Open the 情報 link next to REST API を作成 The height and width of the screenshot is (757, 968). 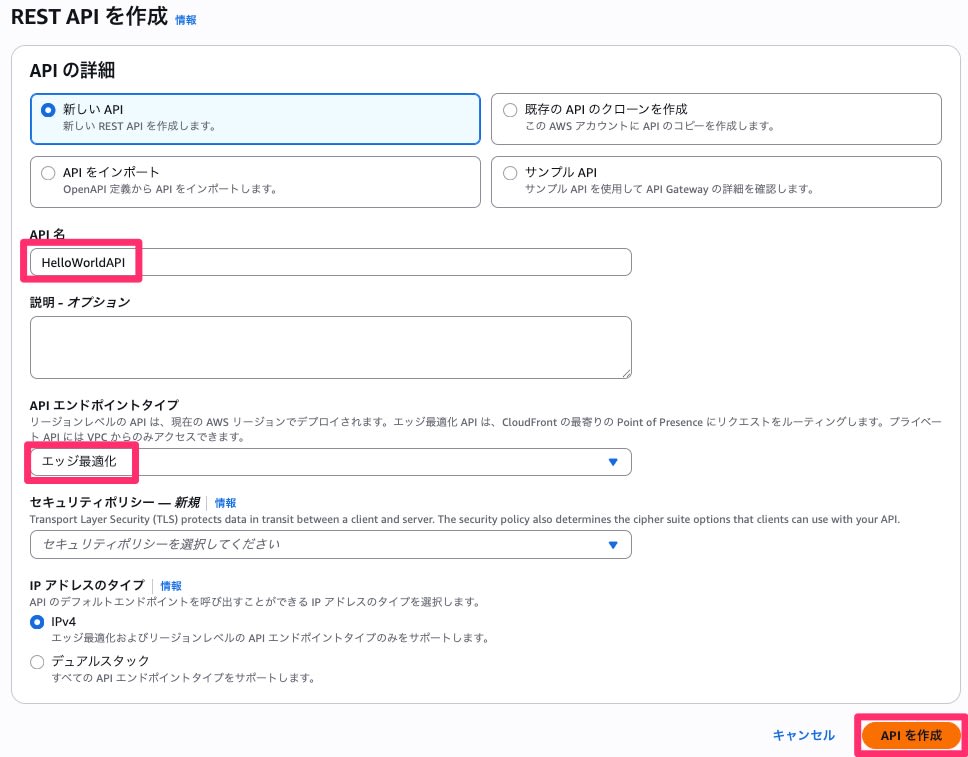[x=186, y=20]
